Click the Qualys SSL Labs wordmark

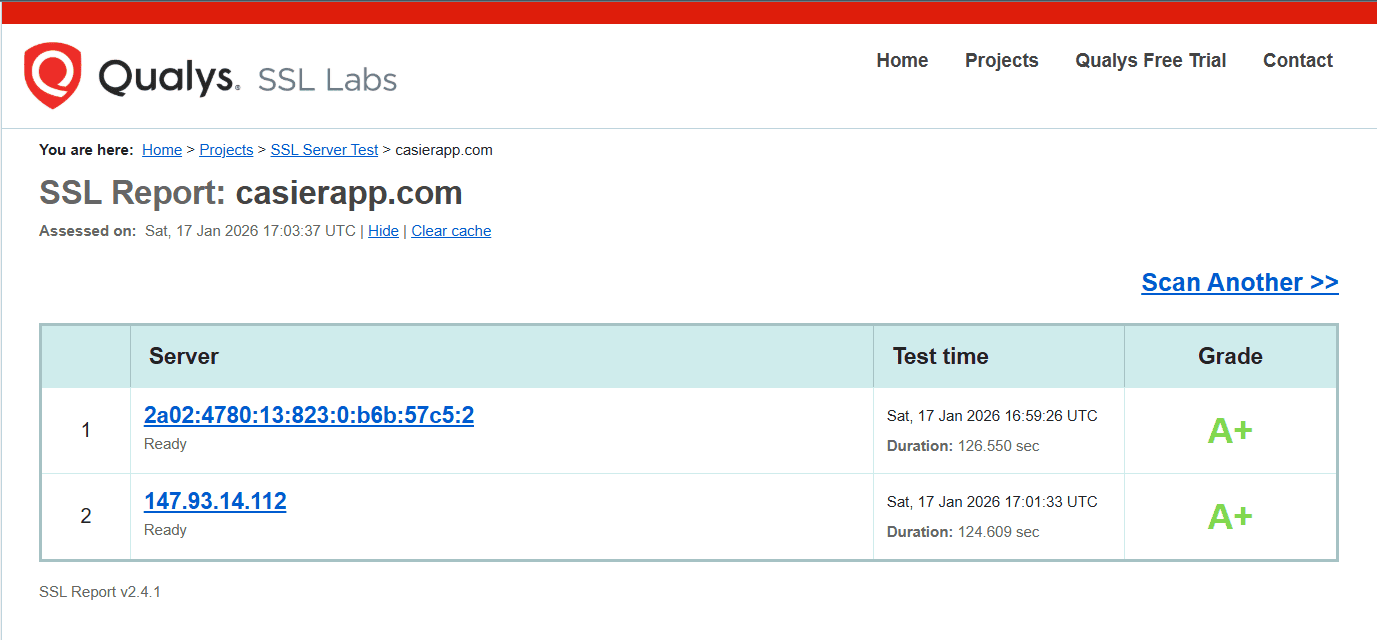pyautogui.click(x=247, y=78)
